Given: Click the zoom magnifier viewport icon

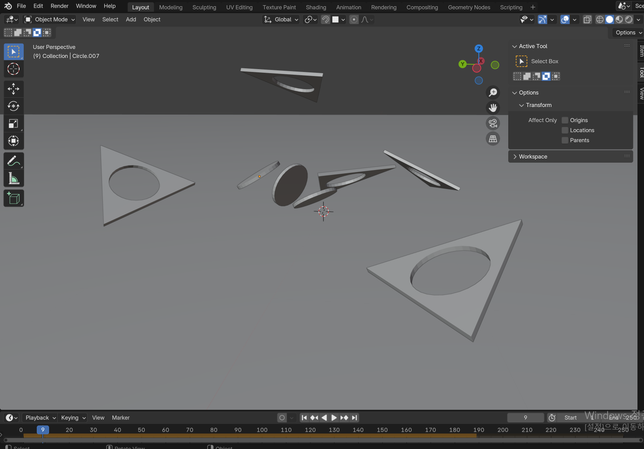Looking at the screenshot, I should [x=493, y=92].
